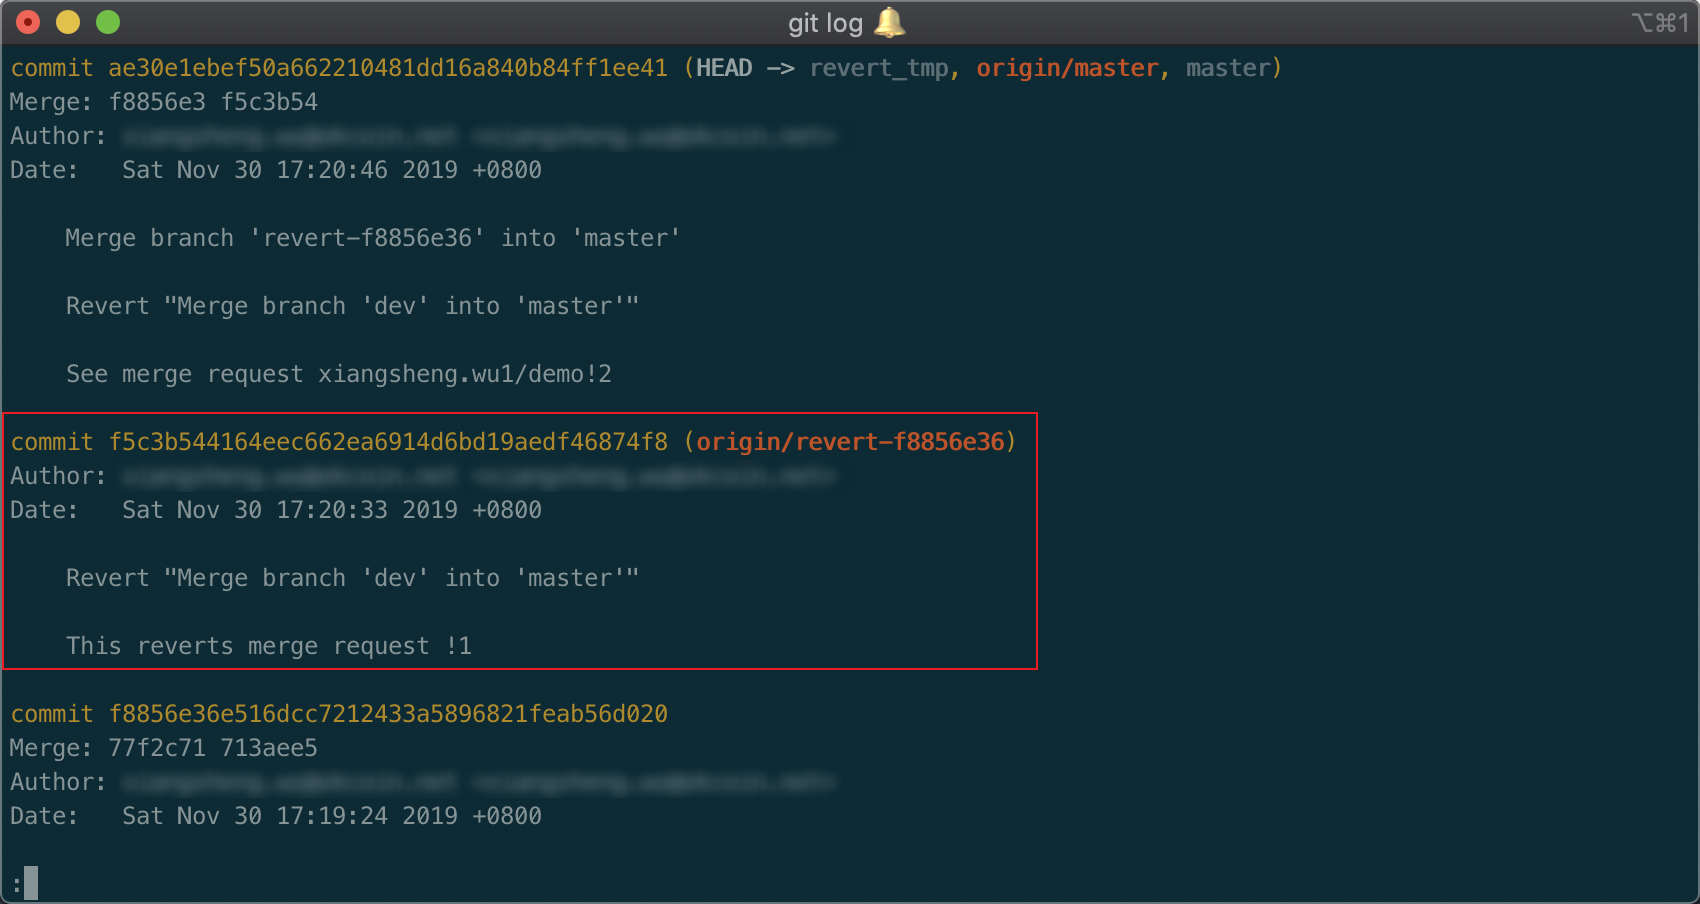Screen dimensions: 1700x904
Task: Click the merge request reference xiangsheng.wu1/demo!2
Action: [466, 374]
